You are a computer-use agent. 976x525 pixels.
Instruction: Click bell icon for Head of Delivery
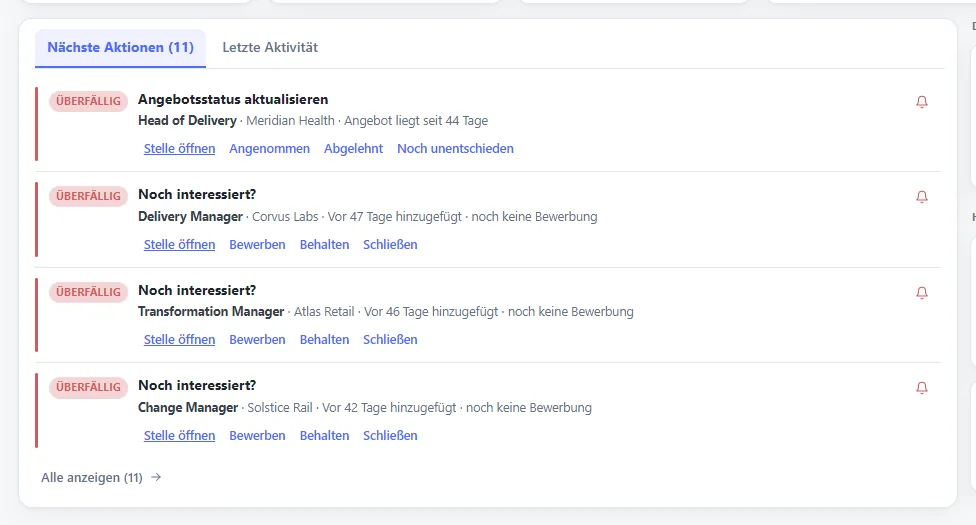922,102
